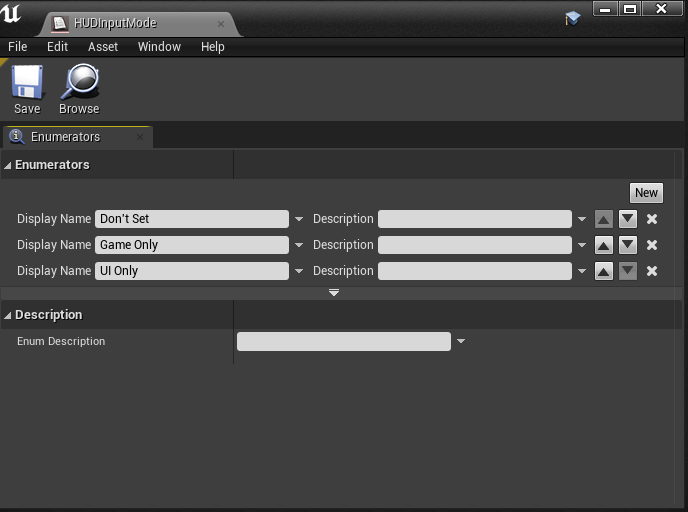Open Enum Description dropdown arrow

461,341
